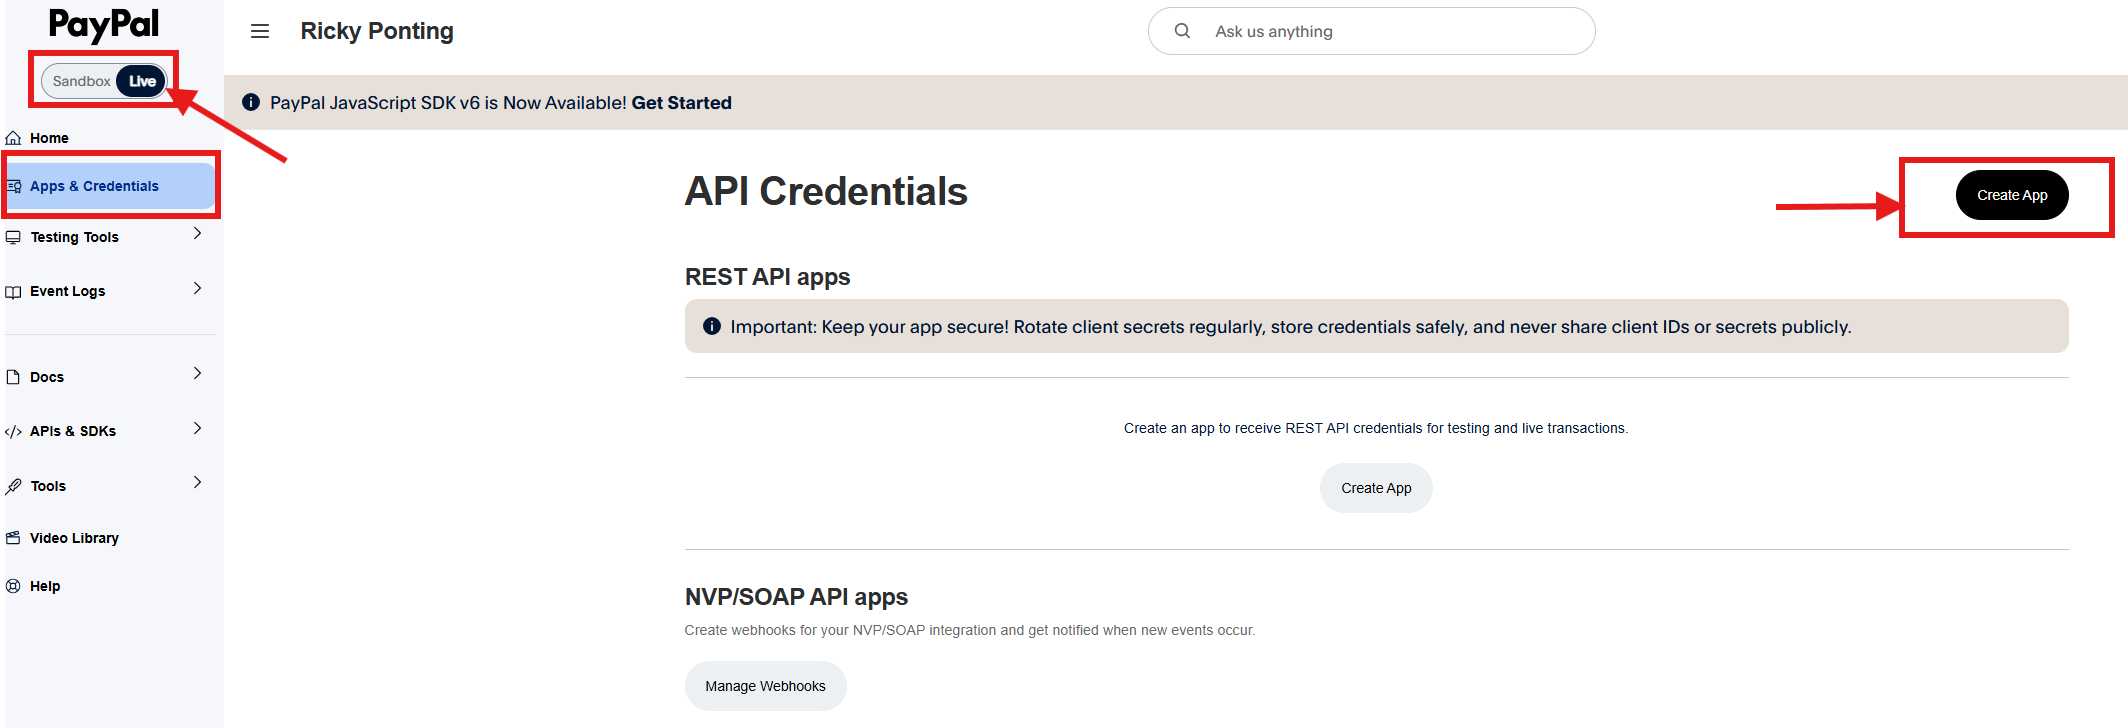Click the search magnifier icon

1182,31
